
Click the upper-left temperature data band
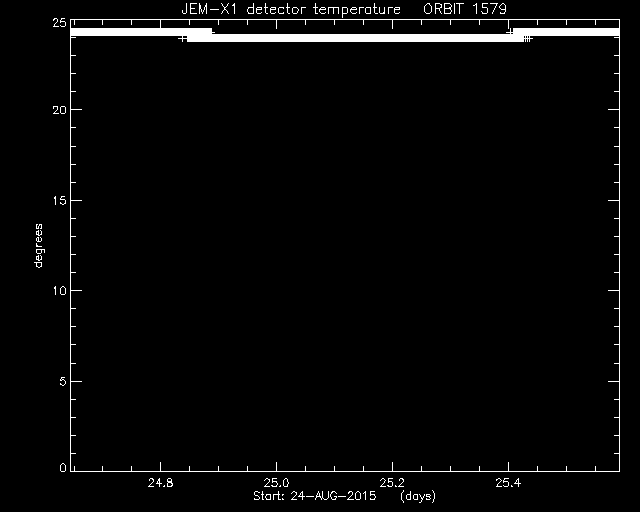pyautogui.click(x=141, y=32)
